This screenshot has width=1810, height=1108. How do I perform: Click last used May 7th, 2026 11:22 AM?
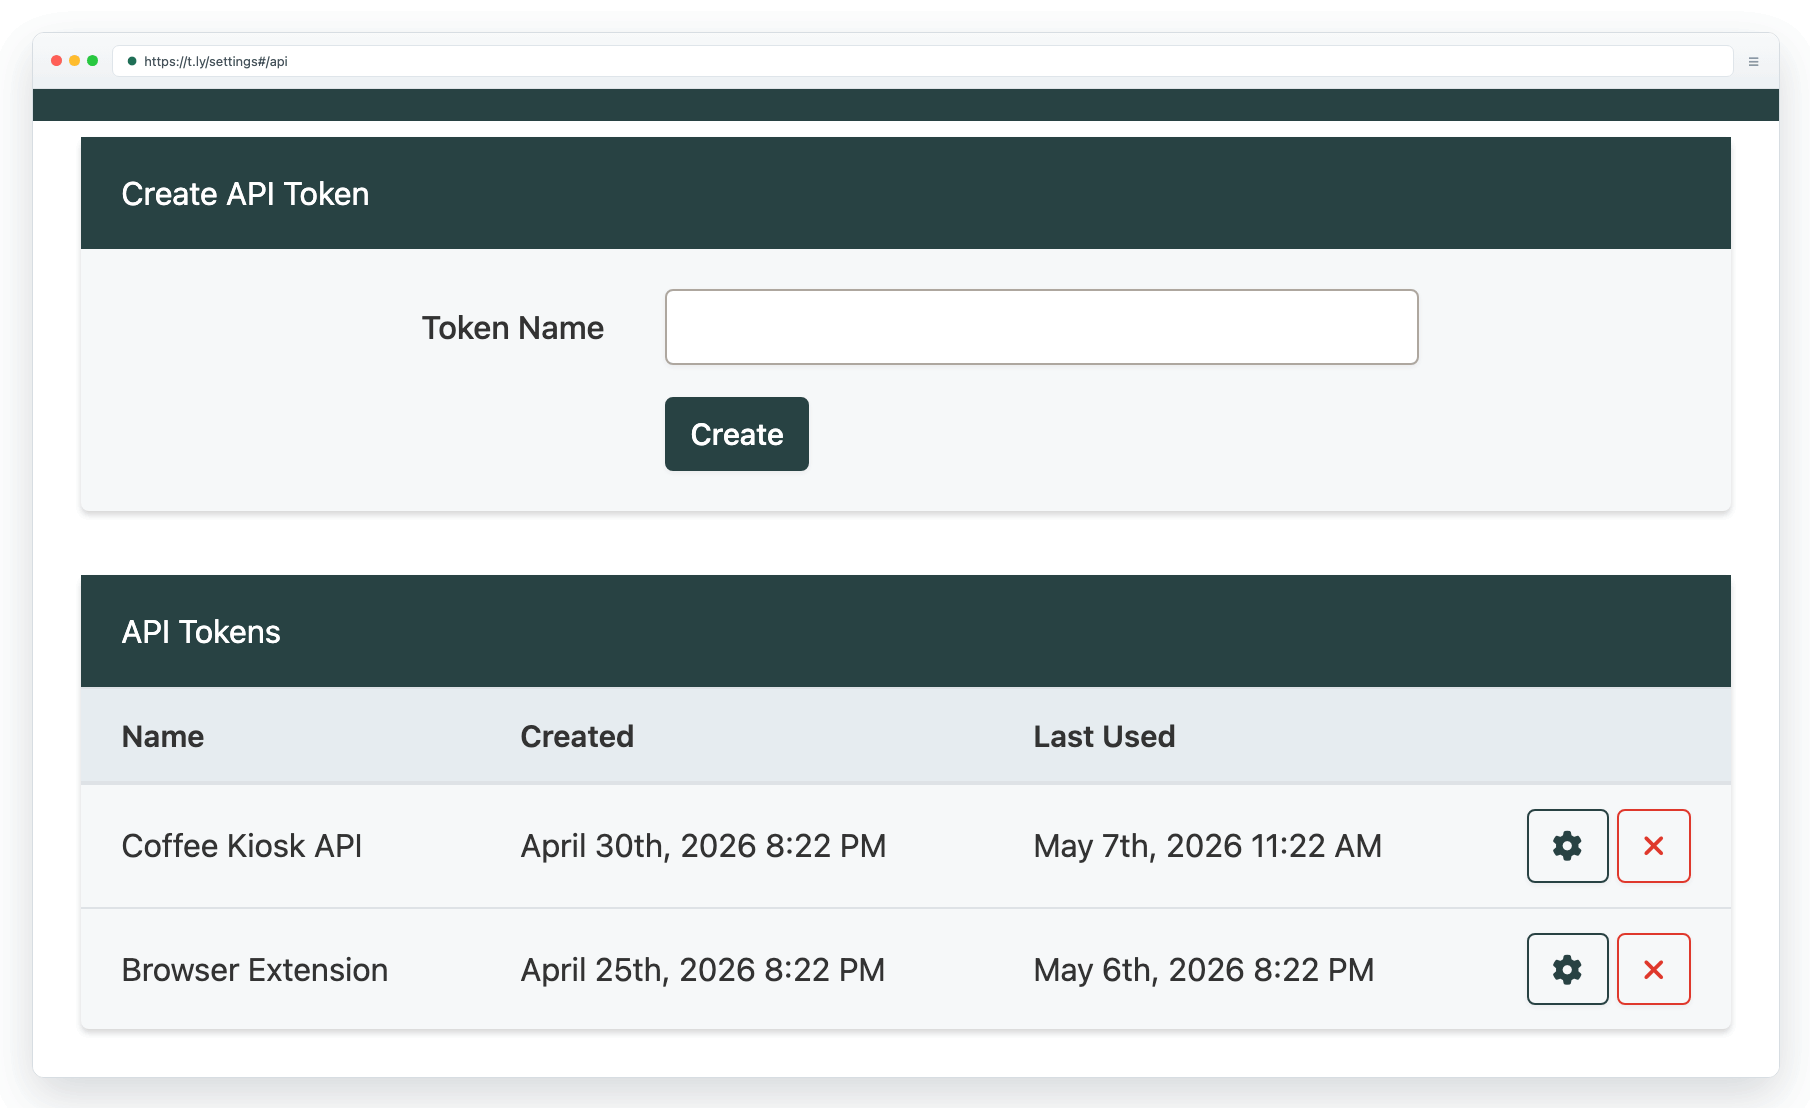pos(1207,846)
